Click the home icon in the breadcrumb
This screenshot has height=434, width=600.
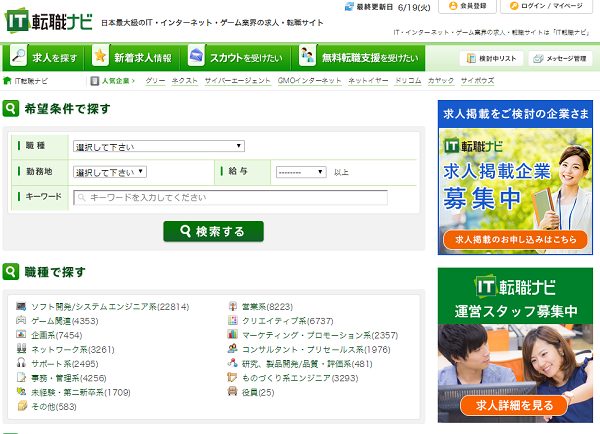click(9, 79)
